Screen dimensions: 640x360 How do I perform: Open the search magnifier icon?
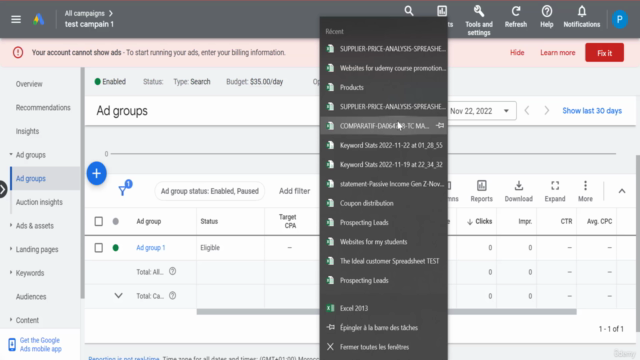(x=409, y=11)
